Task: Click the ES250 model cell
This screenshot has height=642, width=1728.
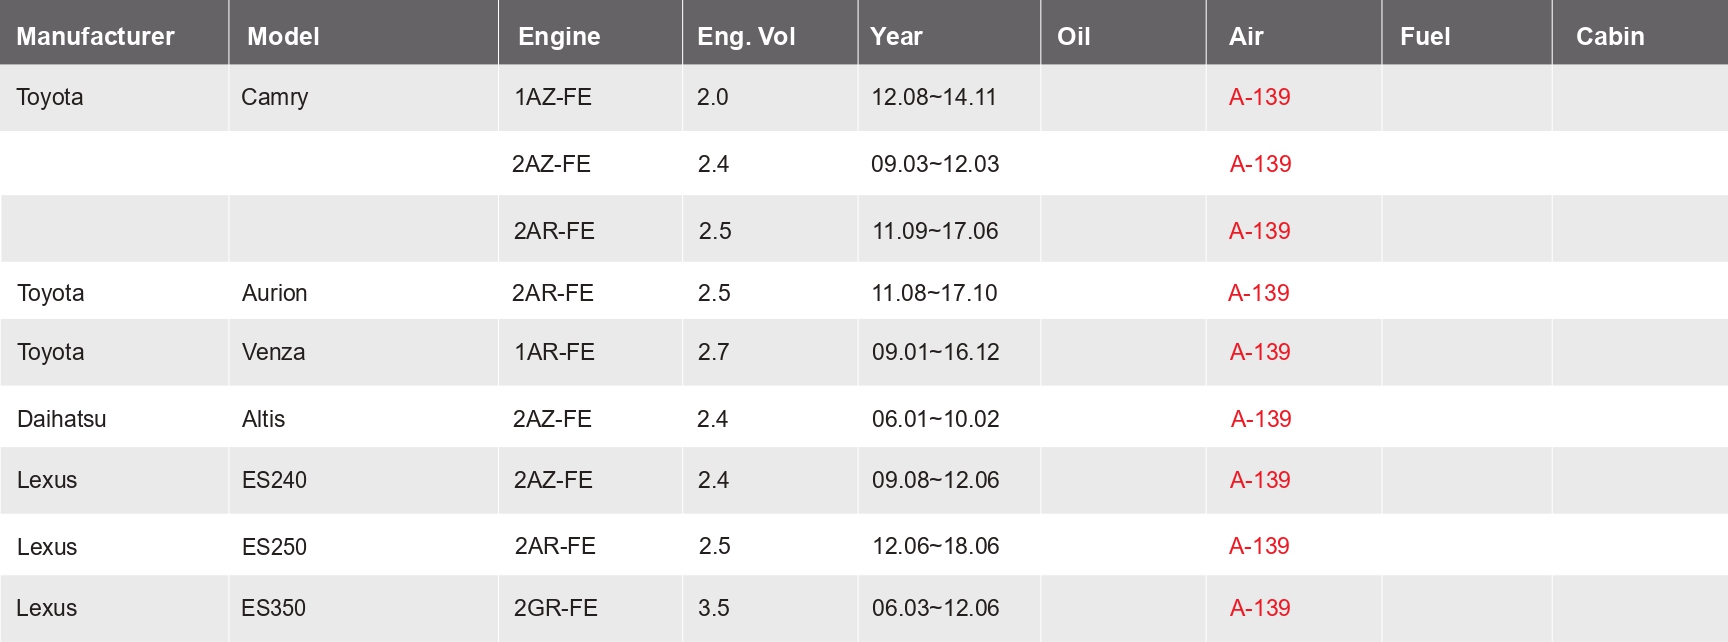Action: pos(274,547)
